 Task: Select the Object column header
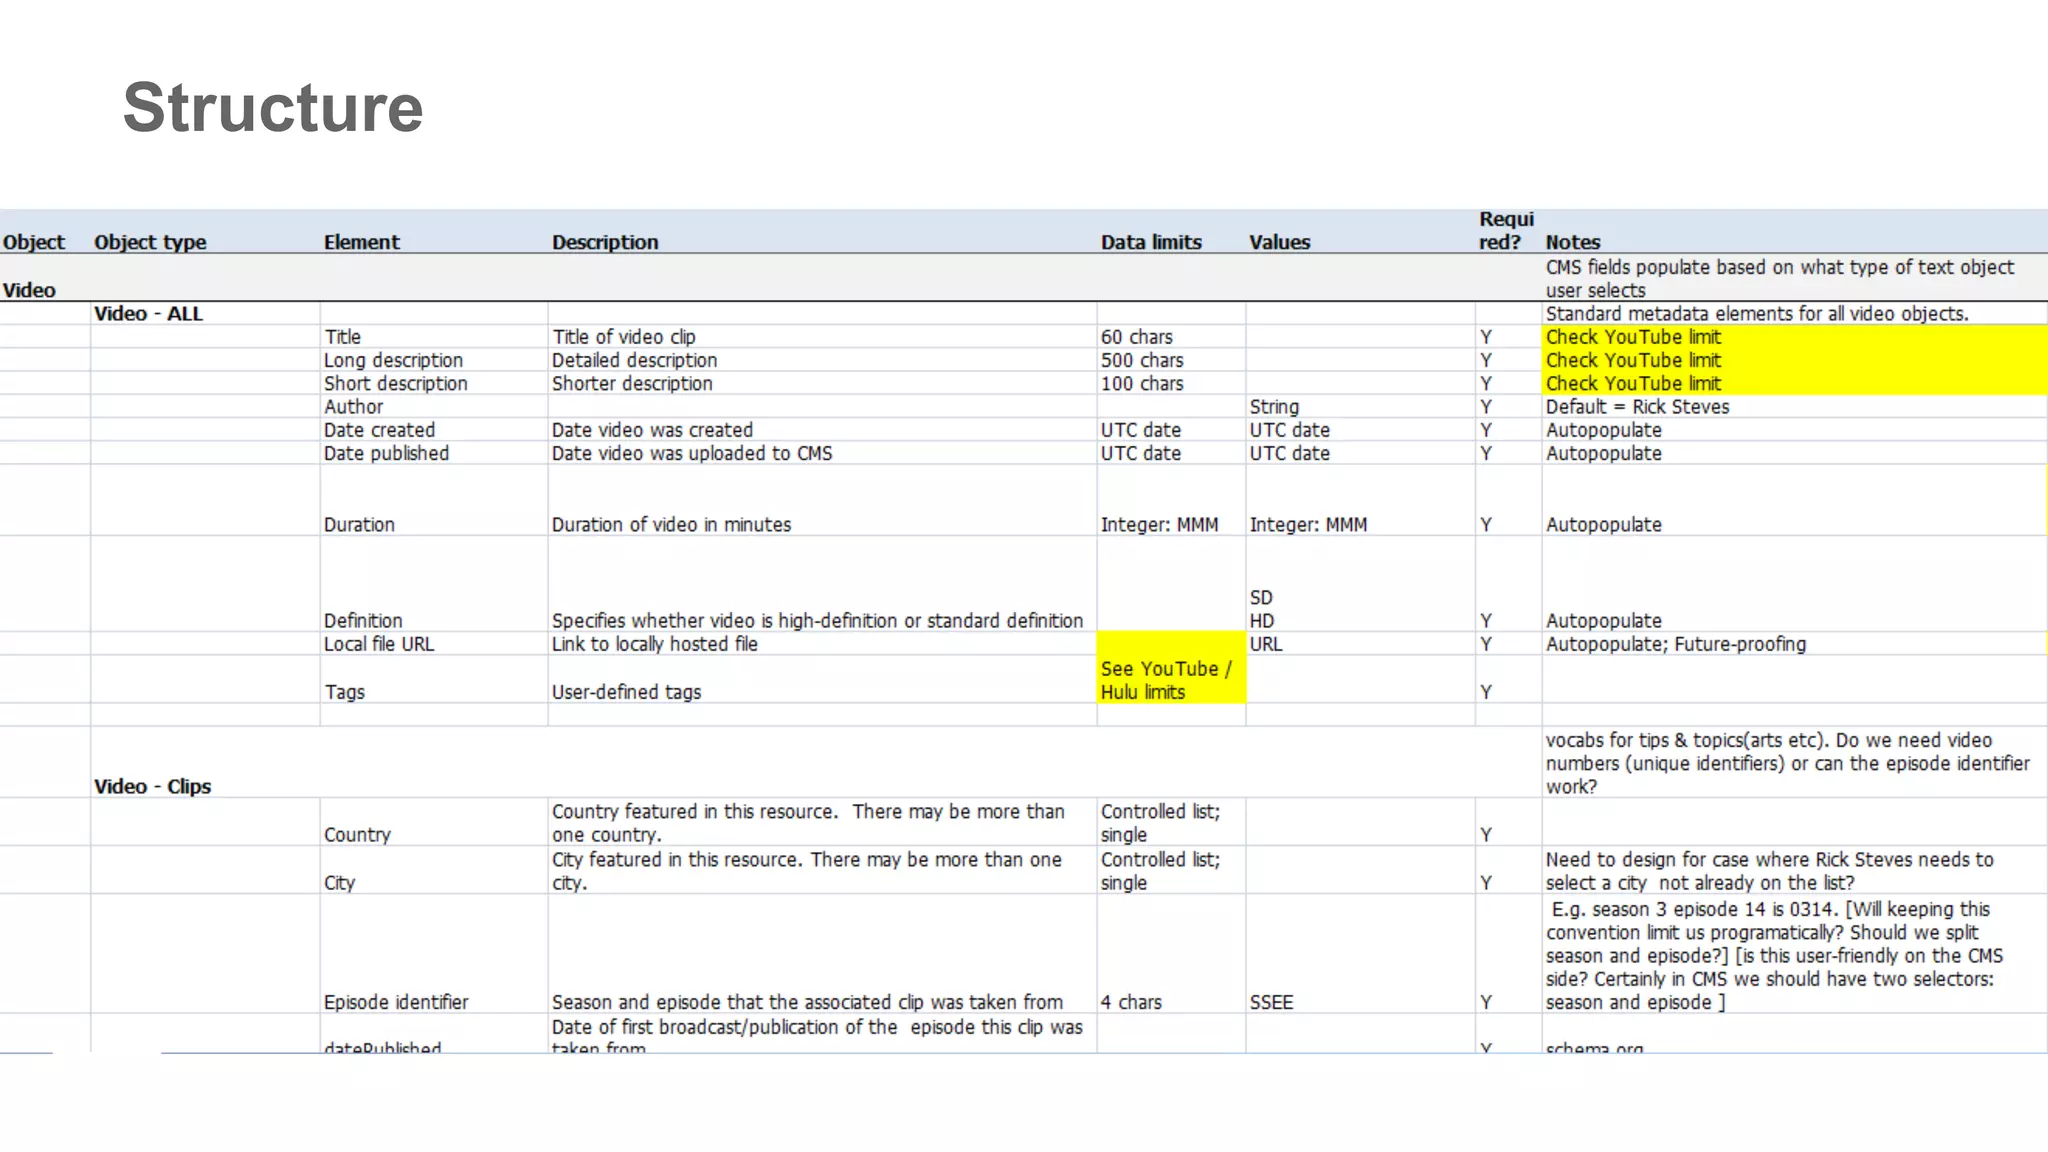tap(33, 242)
